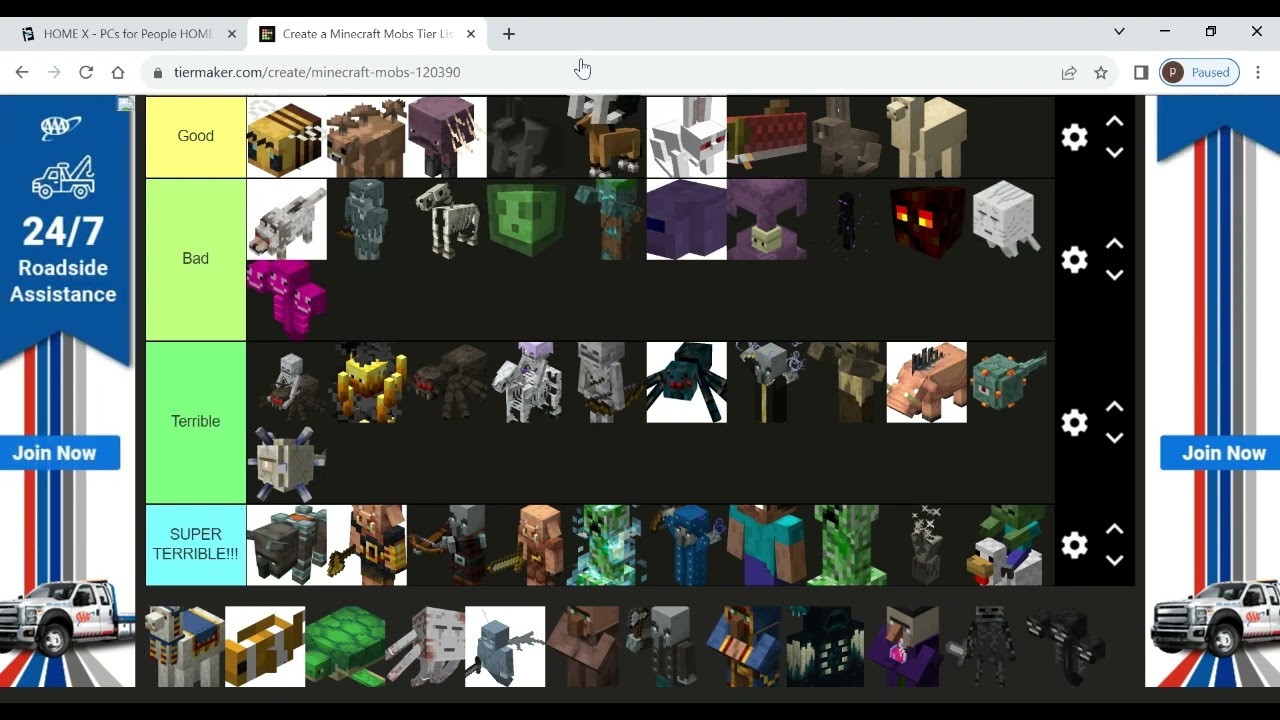The width and height of the screenshot is (1280, 720).
Task: Open settings gear for Bad tier
Action: (x=1074, y=260)
